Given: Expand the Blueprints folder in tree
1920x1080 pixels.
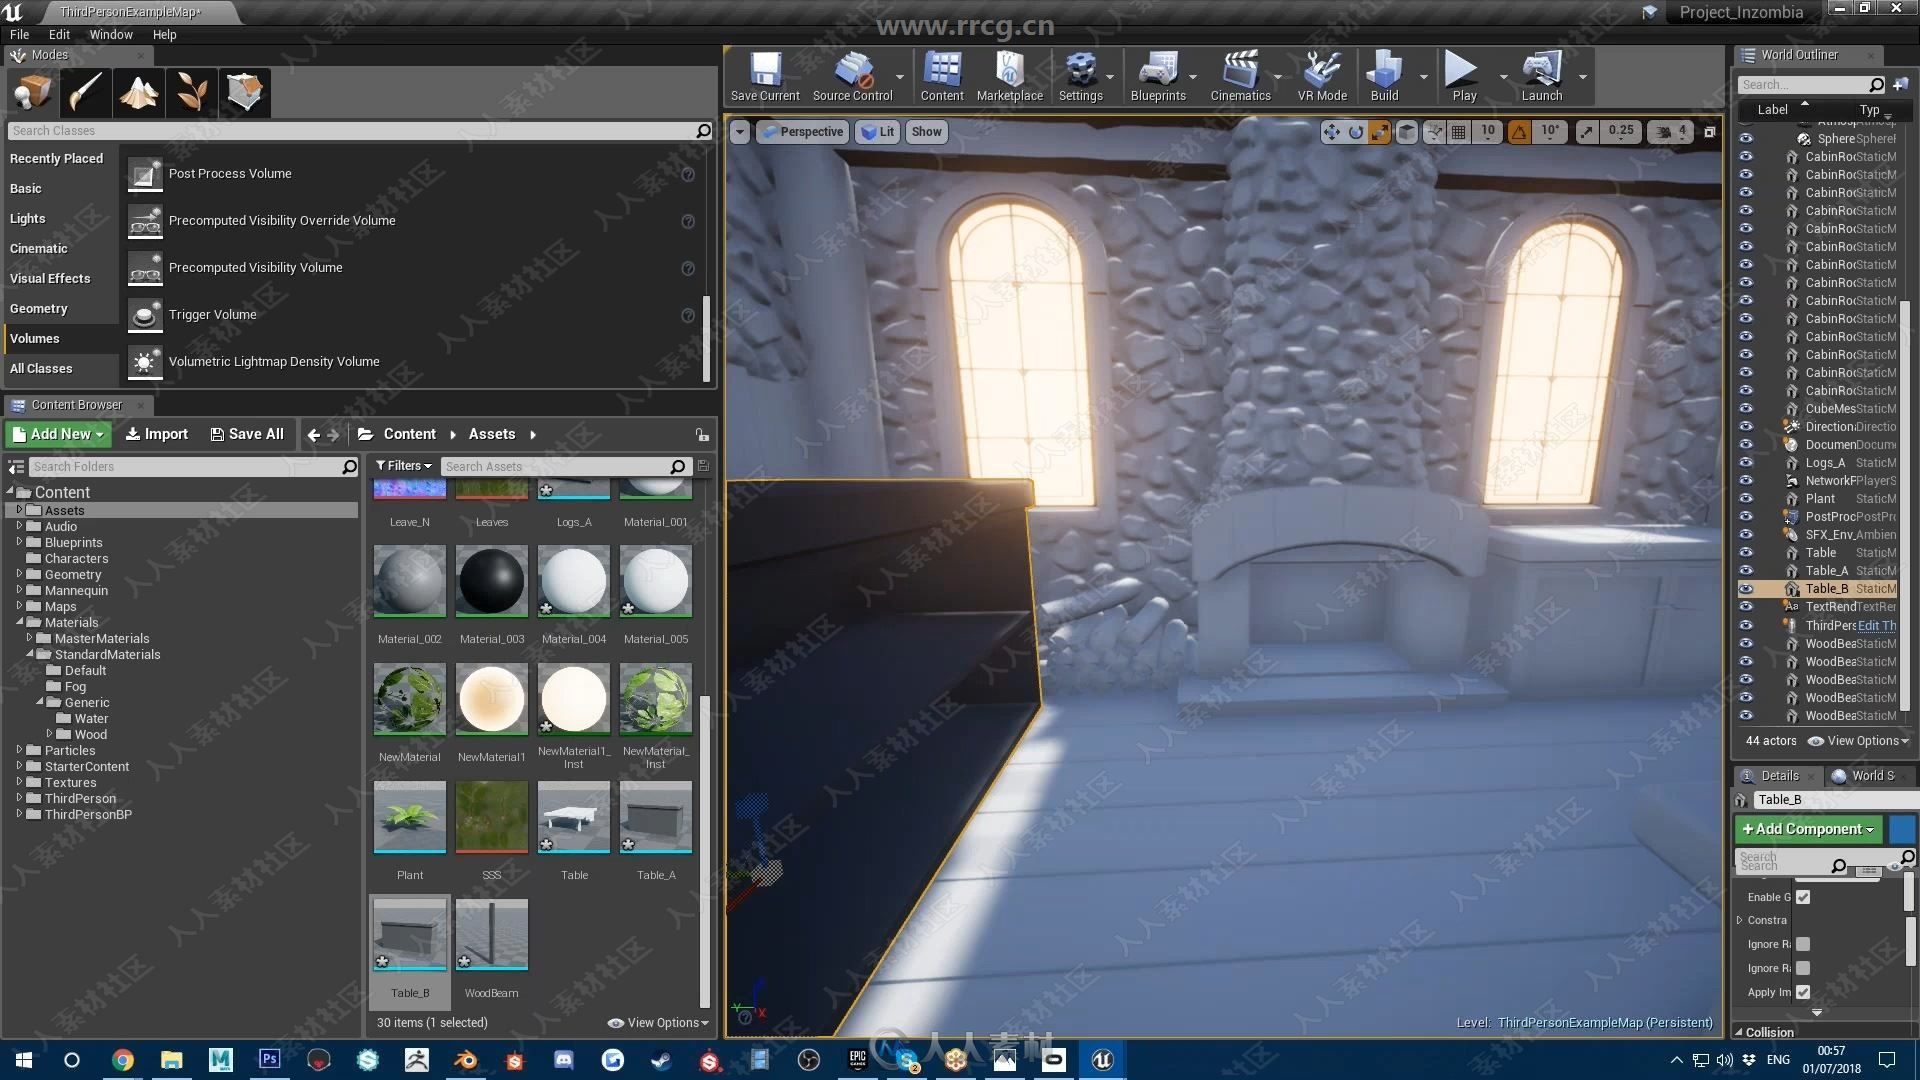Looking at the screenshot, I should 19,542.
